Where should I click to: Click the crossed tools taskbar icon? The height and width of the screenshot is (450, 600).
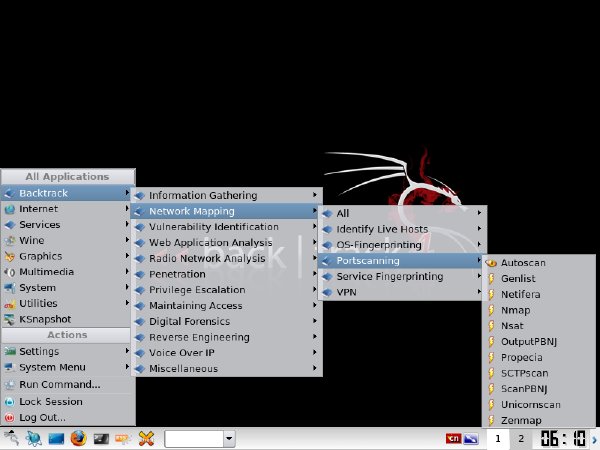point(146,439)
